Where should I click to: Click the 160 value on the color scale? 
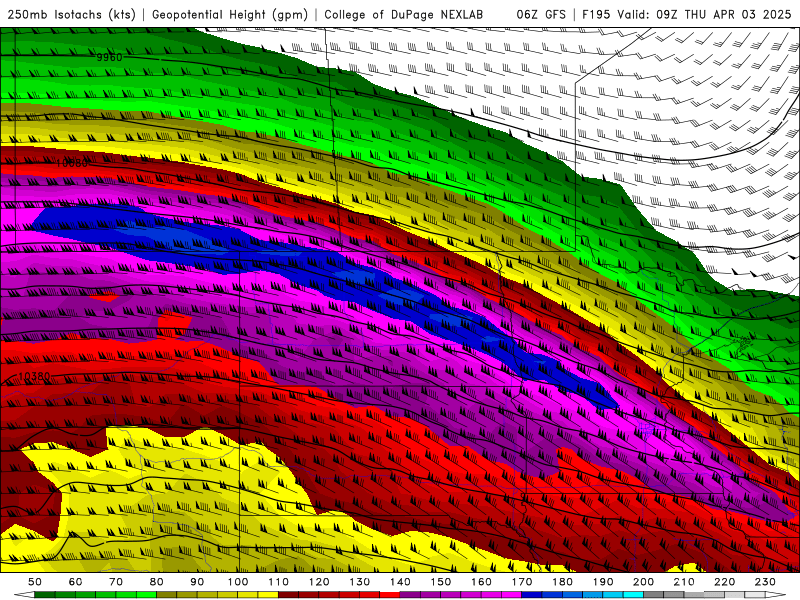481,582
